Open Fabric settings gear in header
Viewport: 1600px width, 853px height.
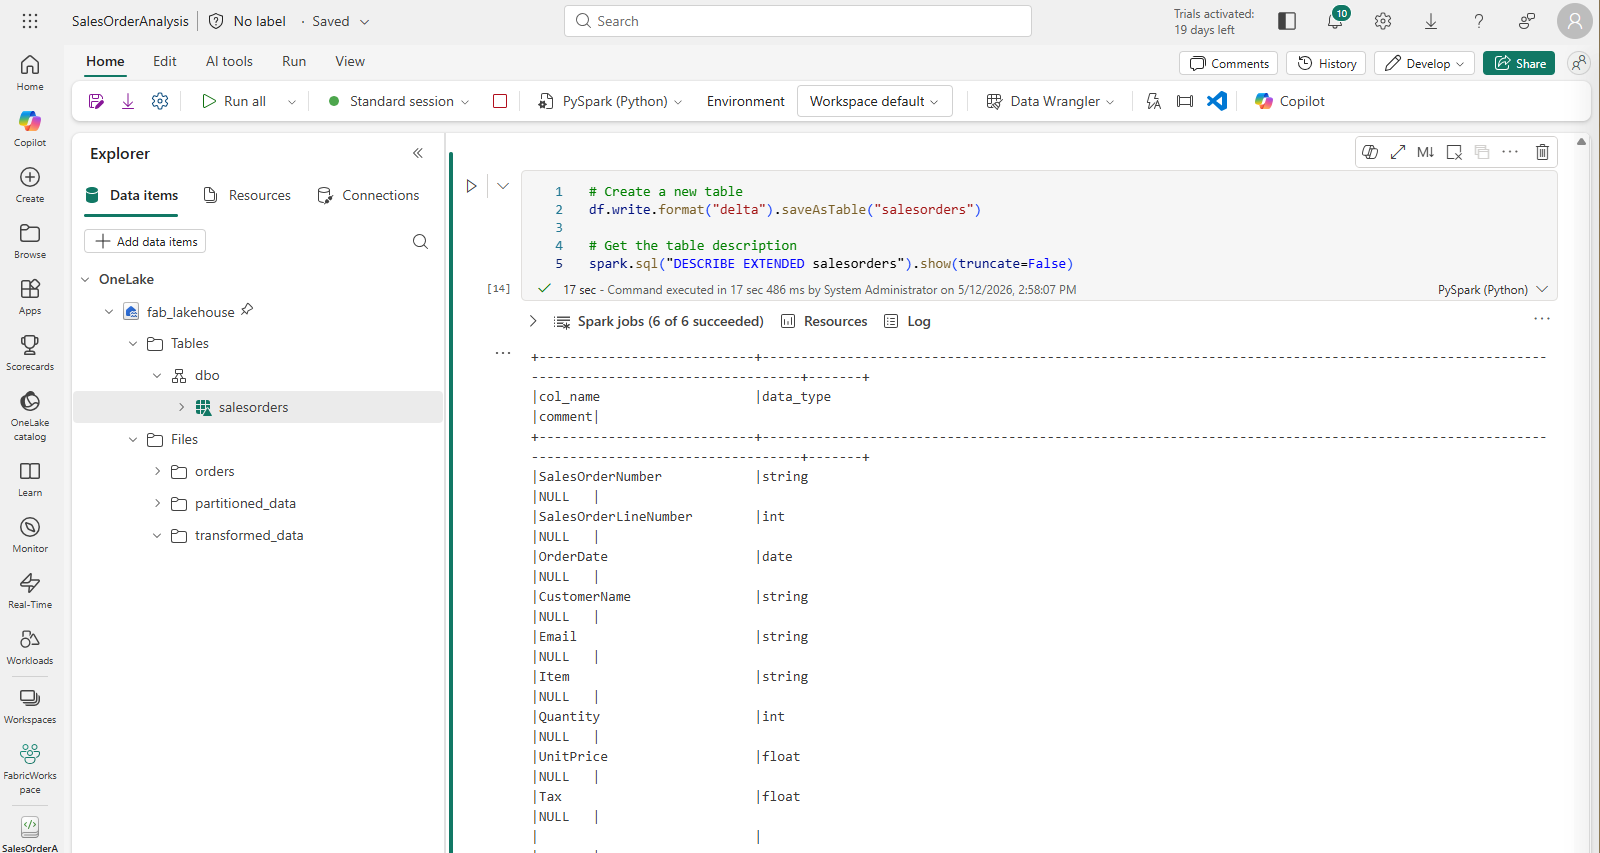tap(1383, 21)
